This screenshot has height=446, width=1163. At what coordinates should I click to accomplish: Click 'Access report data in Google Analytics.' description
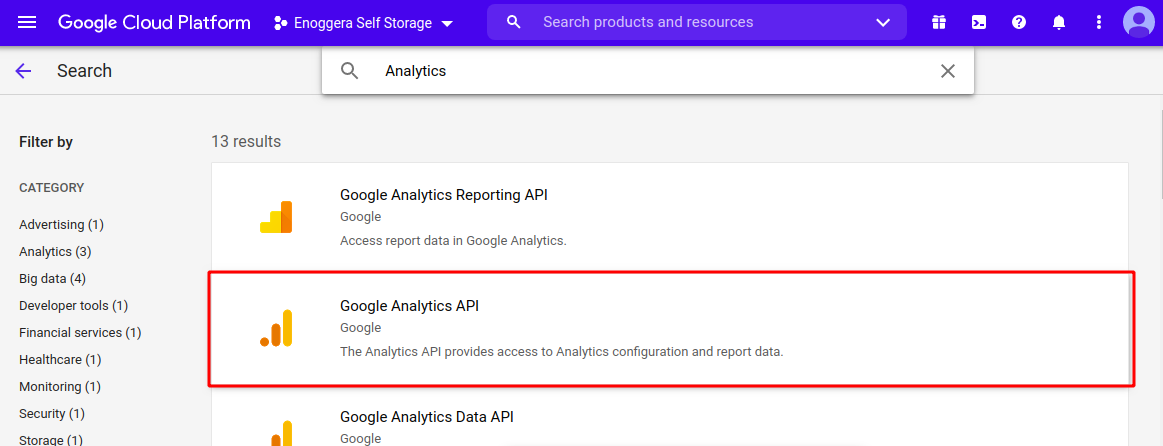pyautogui.click(x=453, y=241)
